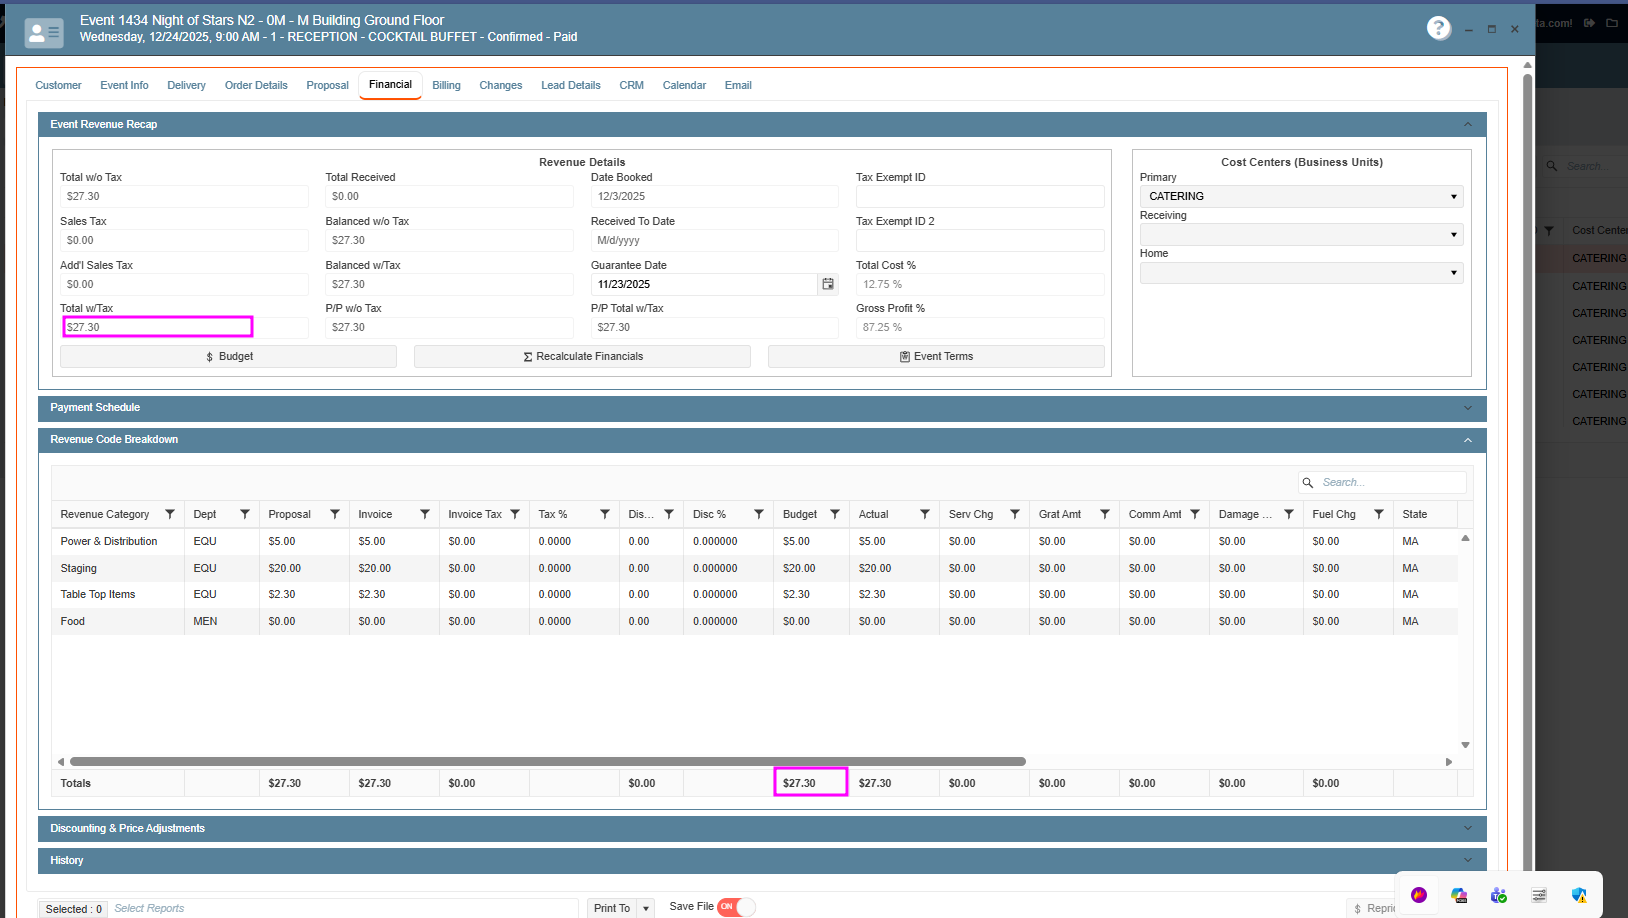Click the customer contact card icon
This screenshot has height=918, width=1628.
point(44,33)
